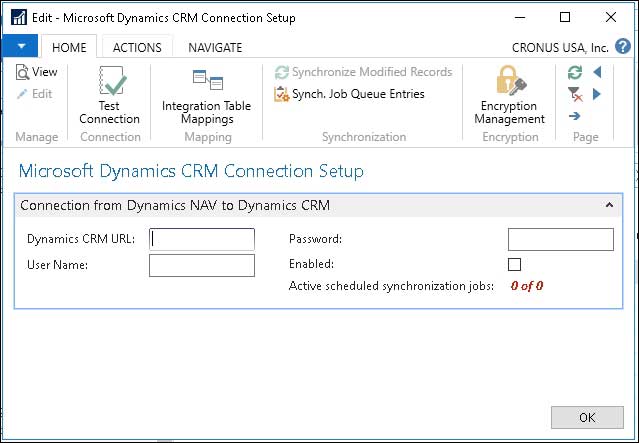Minimize the Connection Setup window

click(520, 17)
